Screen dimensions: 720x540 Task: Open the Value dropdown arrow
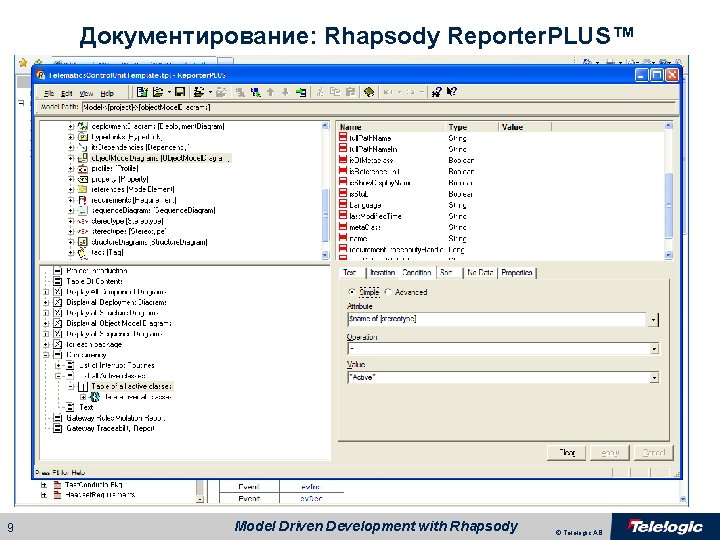coord(654,378)
